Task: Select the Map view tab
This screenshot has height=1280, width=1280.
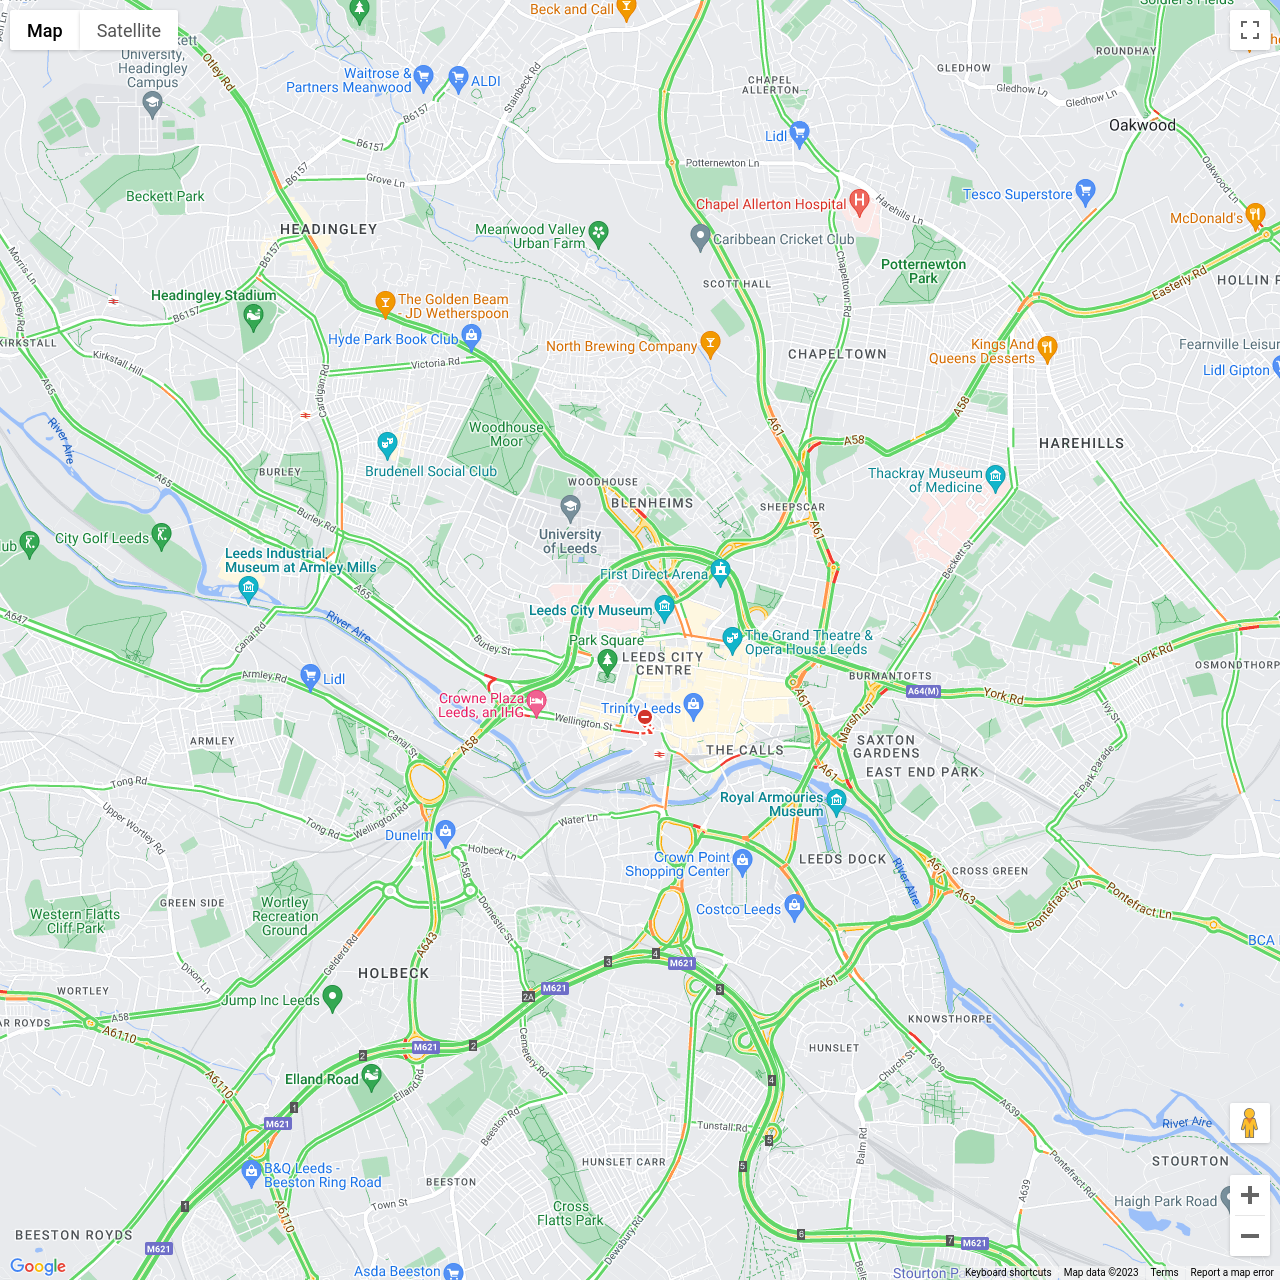Action: click(45, 31)
